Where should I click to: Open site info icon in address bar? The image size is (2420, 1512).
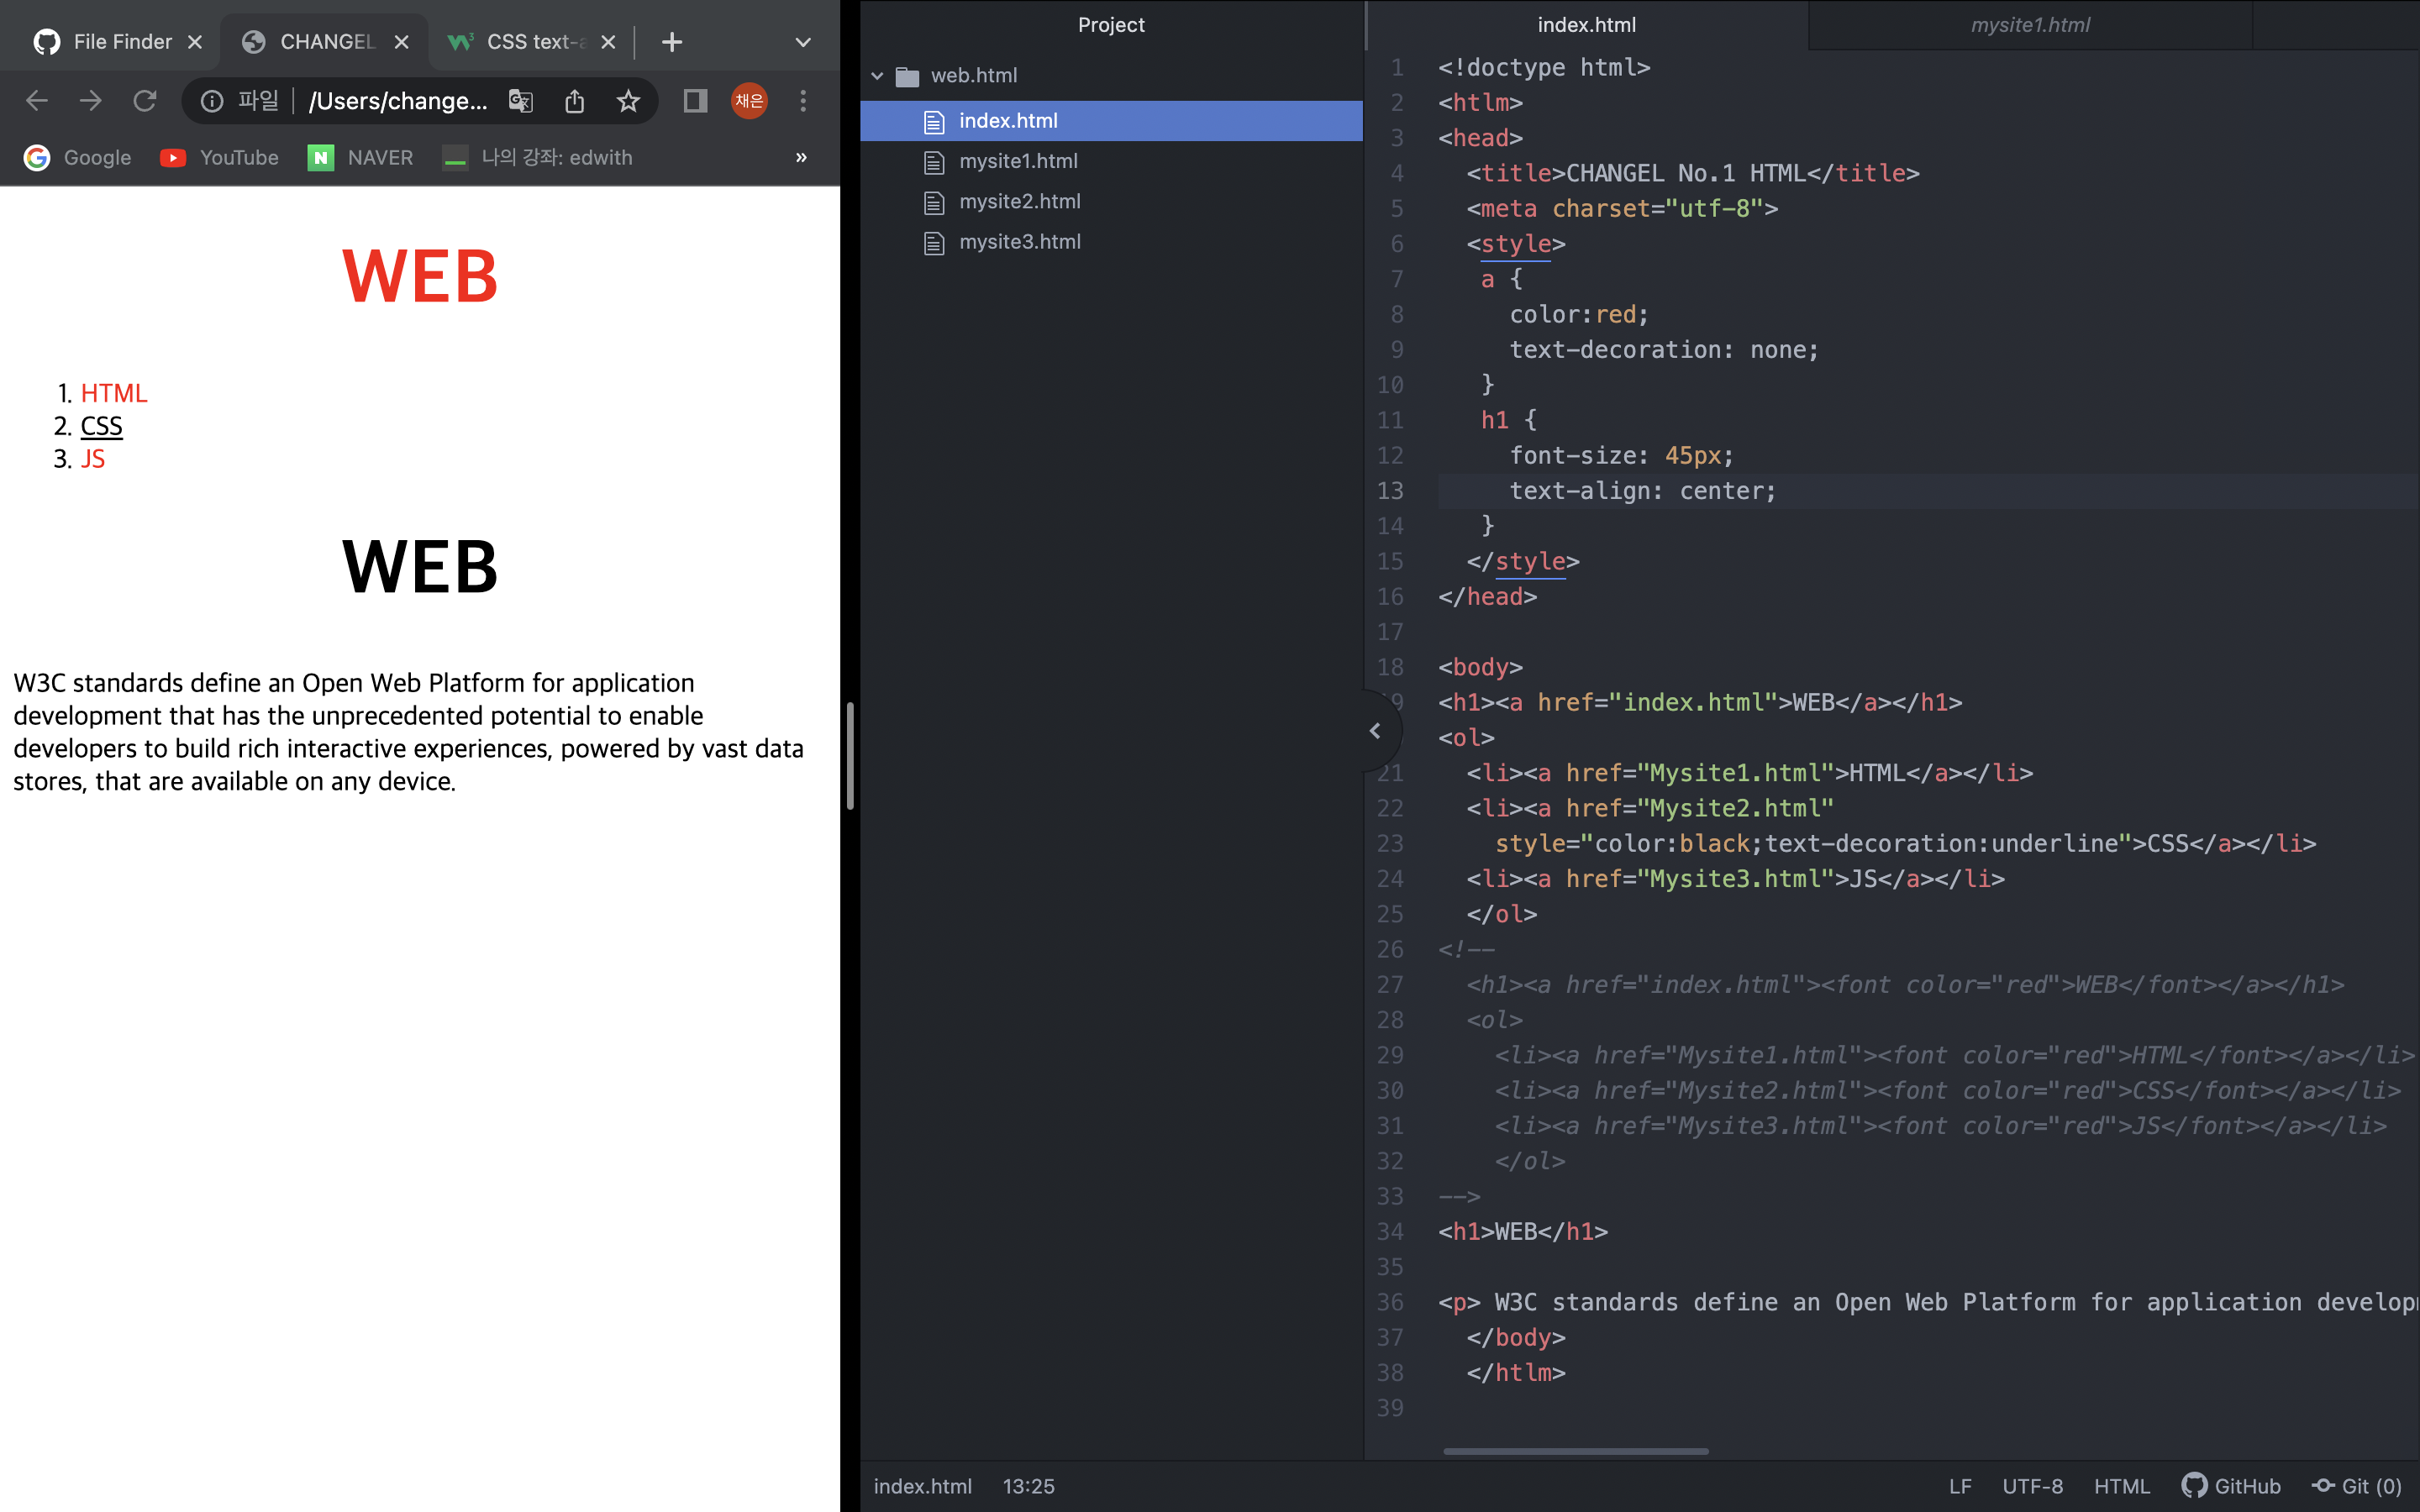(212, 101)
